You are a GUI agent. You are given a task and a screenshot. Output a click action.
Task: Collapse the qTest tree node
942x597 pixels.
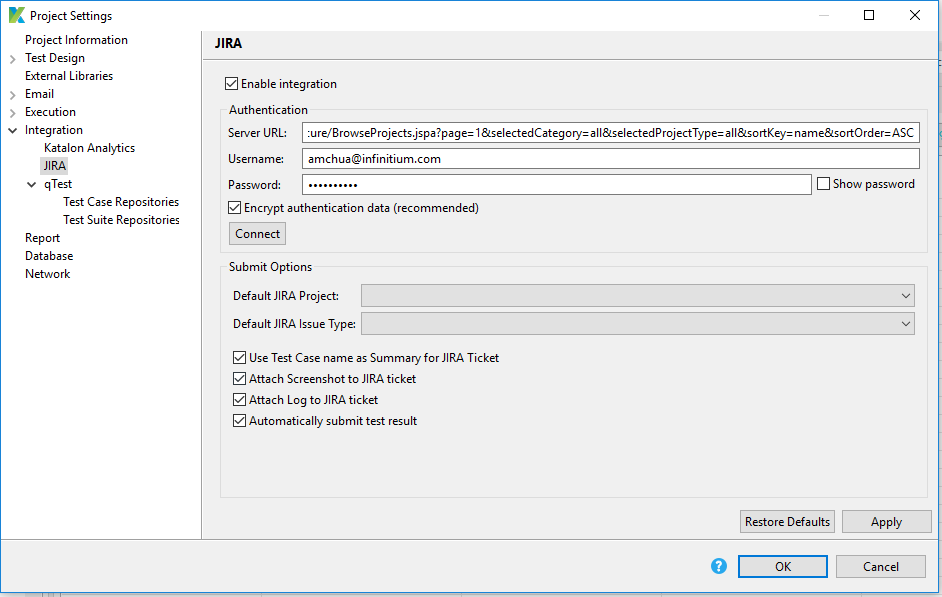coord(32,184)
